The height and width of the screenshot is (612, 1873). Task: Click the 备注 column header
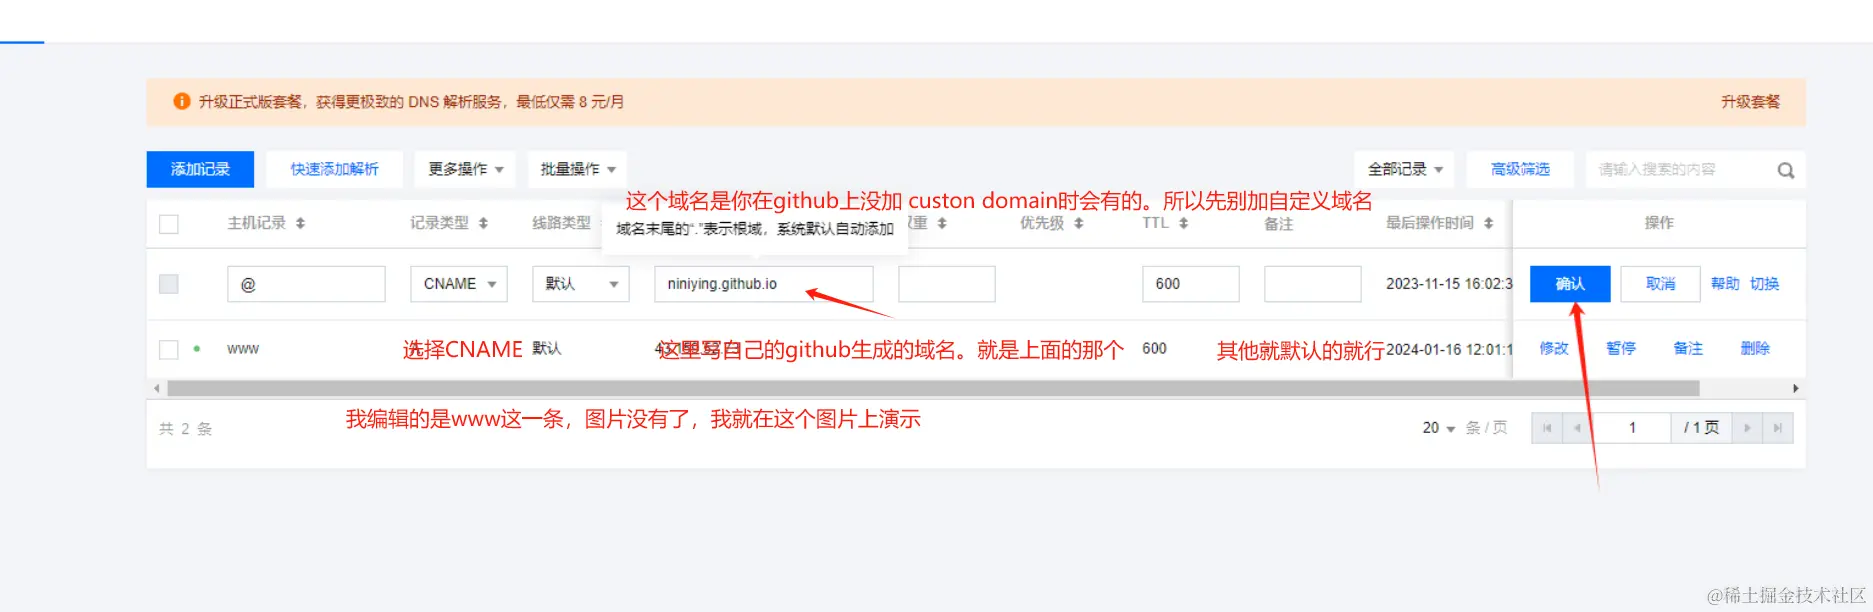[1279, 224]
